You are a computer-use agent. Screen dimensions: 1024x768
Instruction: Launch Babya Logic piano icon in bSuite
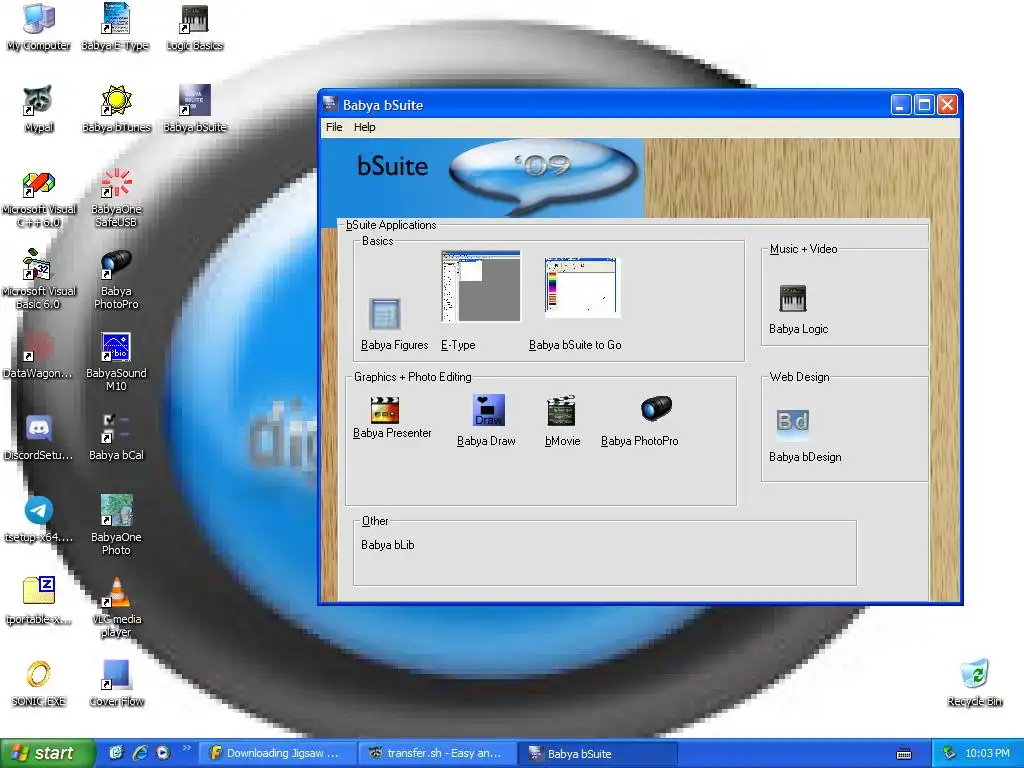[793, 298]
